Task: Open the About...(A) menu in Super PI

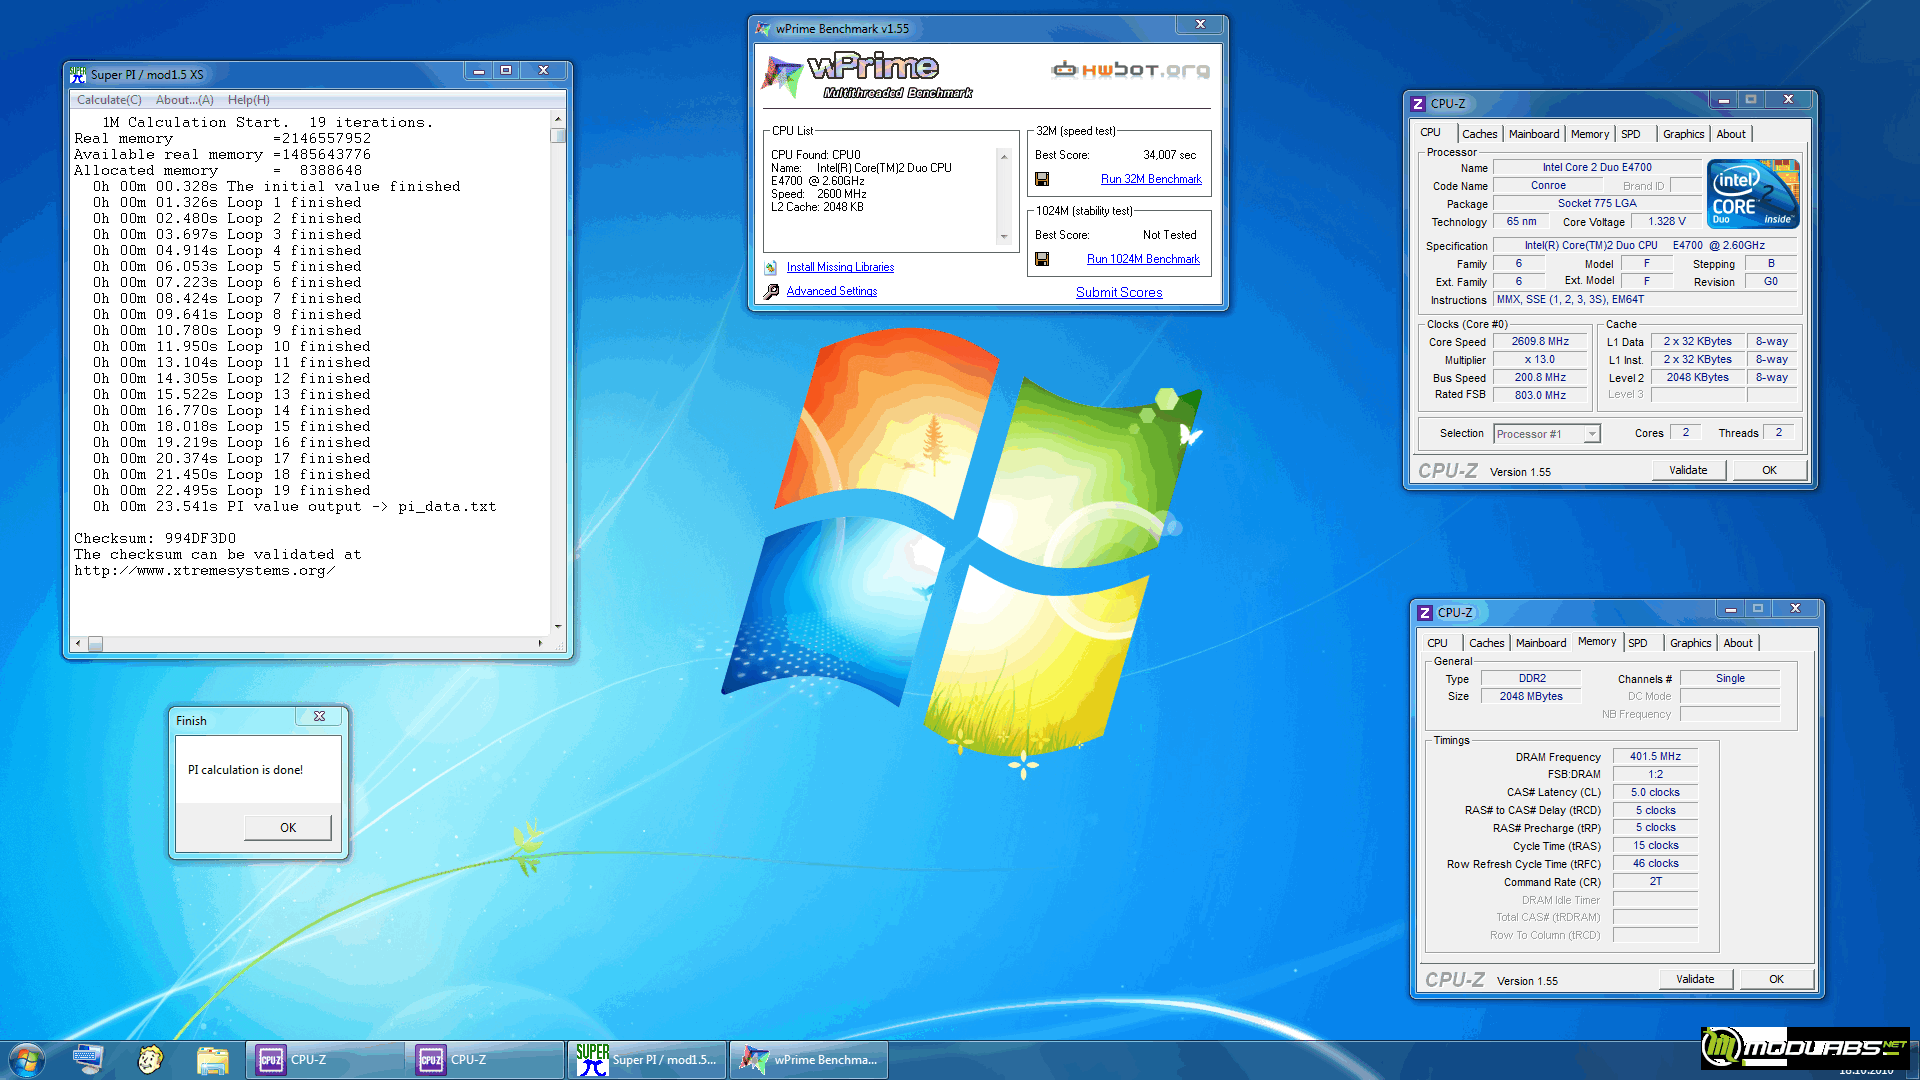Action: point(185,100)
